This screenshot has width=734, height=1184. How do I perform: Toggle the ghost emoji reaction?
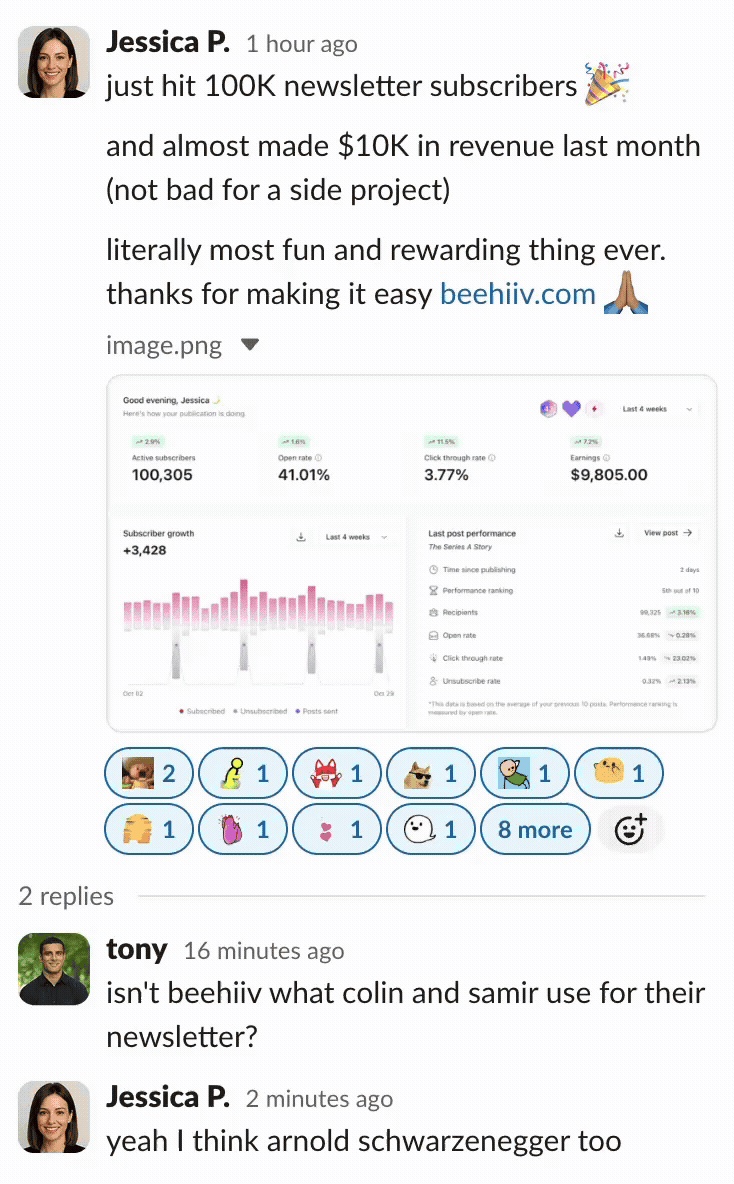(x=420, y=829)
